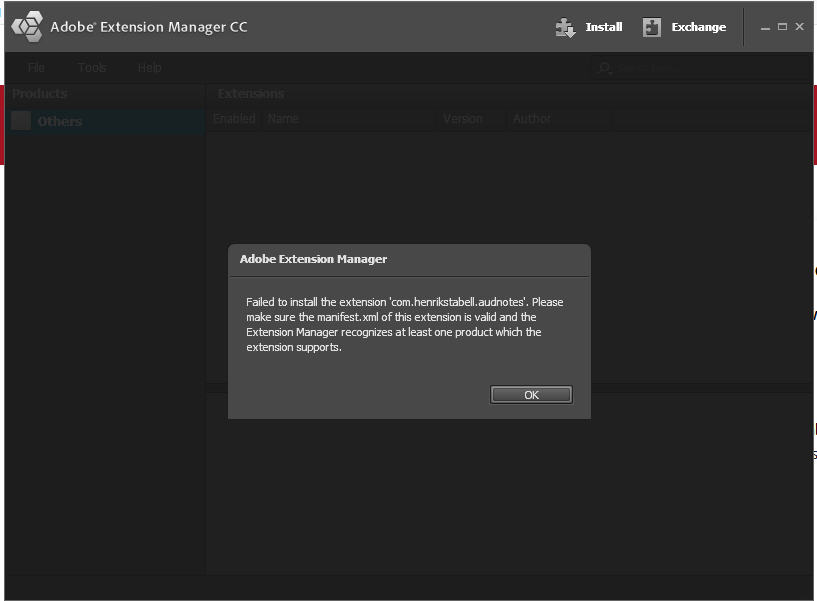Viewport: 817px width, 601px height.
Task: Click the Install puzzle-piece icon
Action: (x=565, y=28)
